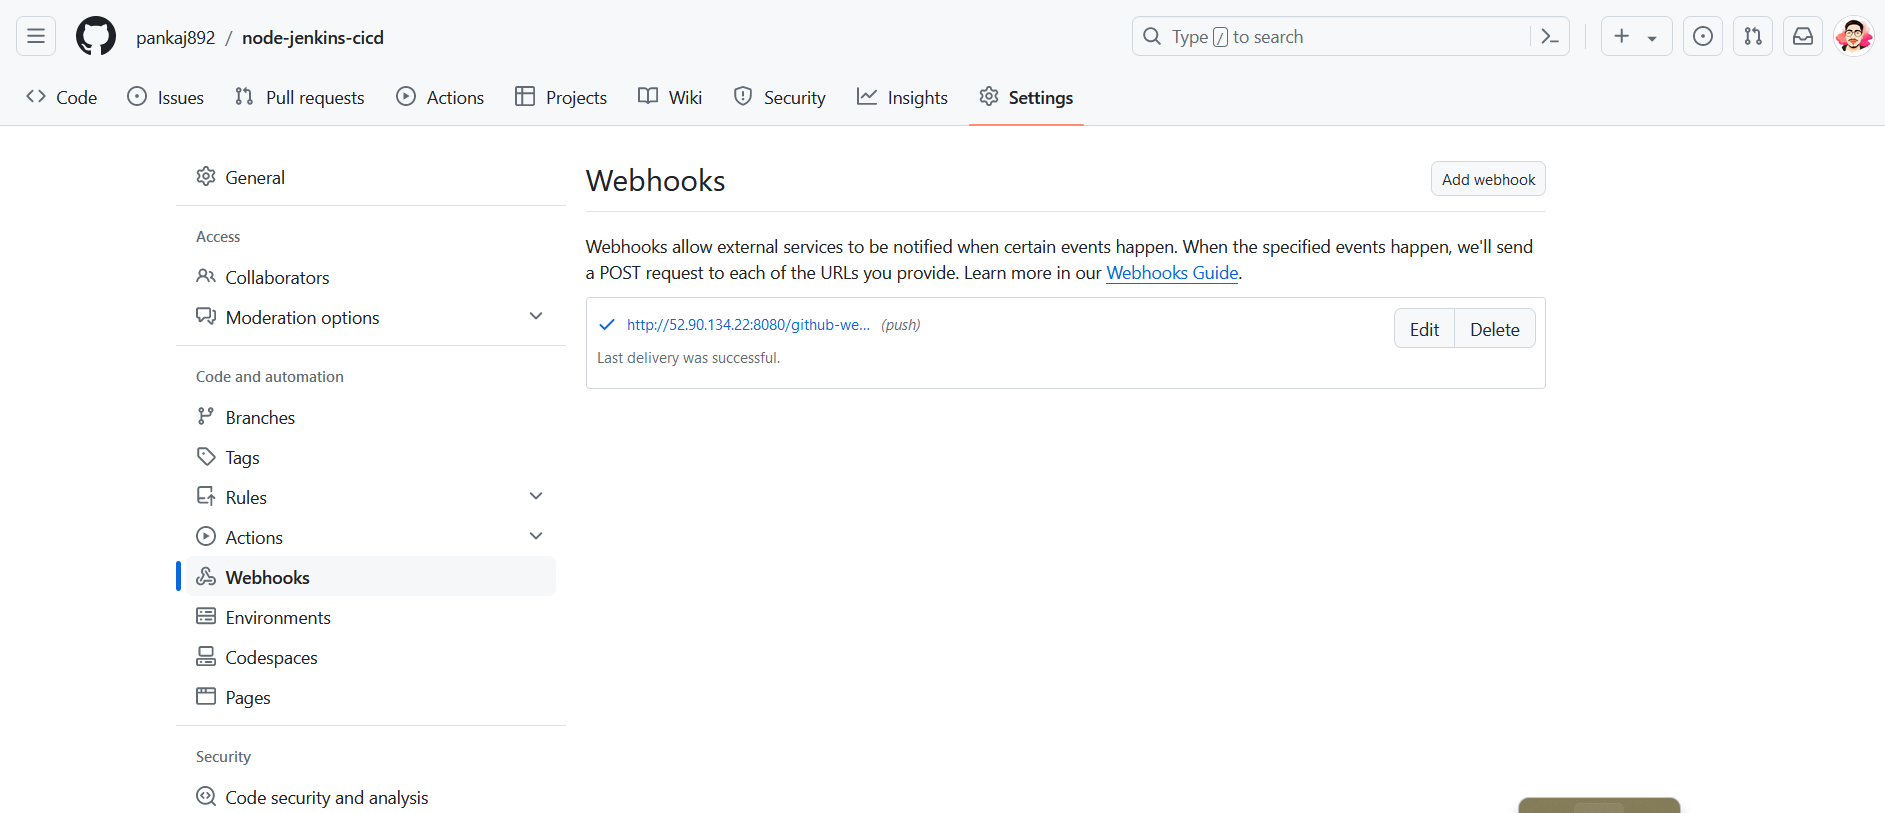Click the Webhooks icon in sidebar
1885x813 pixels.
point(206,576)
